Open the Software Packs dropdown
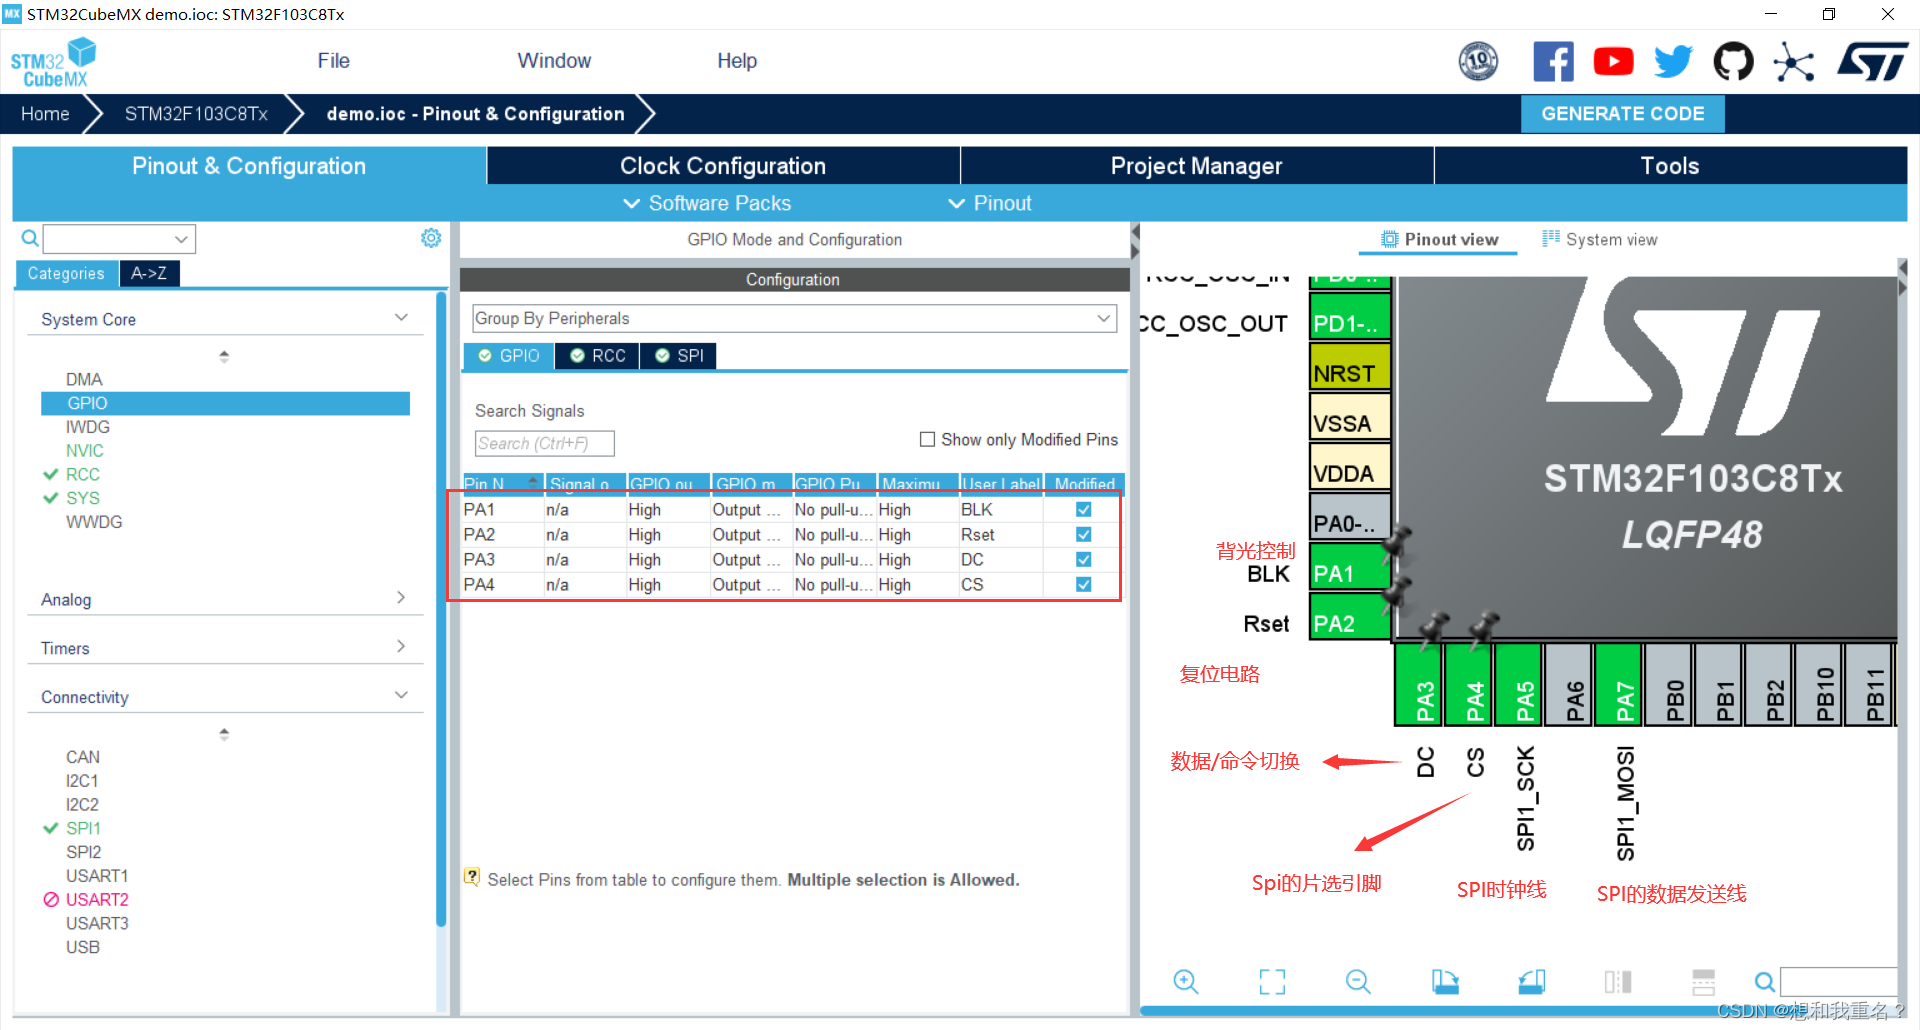 pos(707,203)
